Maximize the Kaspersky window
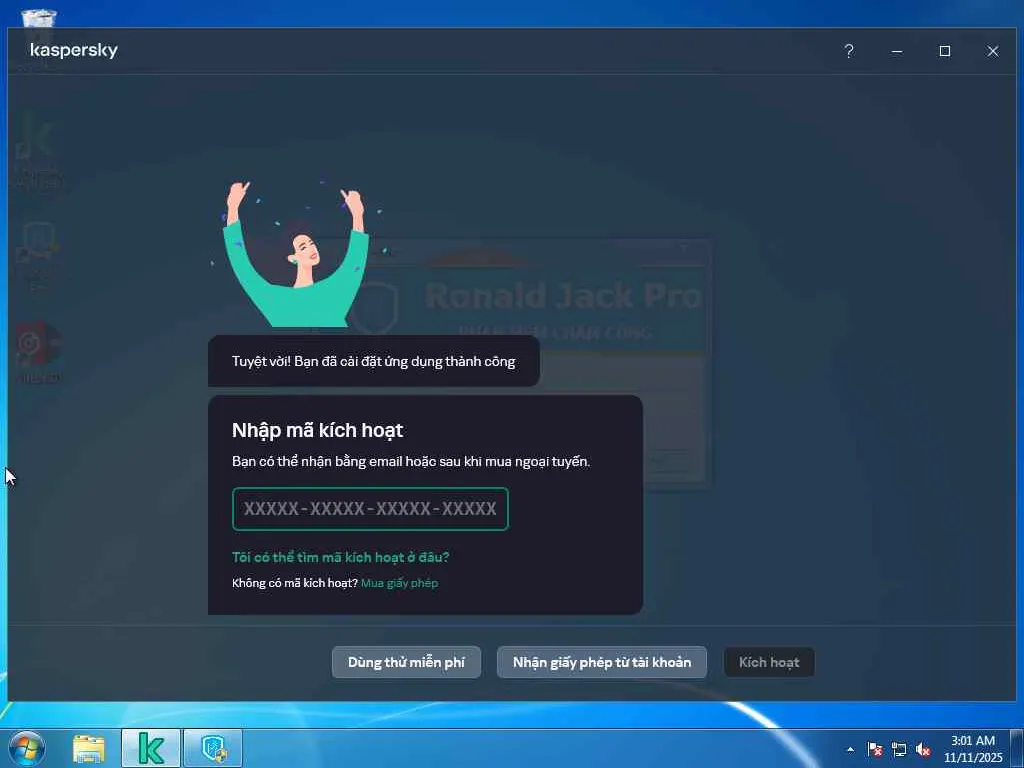1024x768 pixels. (944, 51)
